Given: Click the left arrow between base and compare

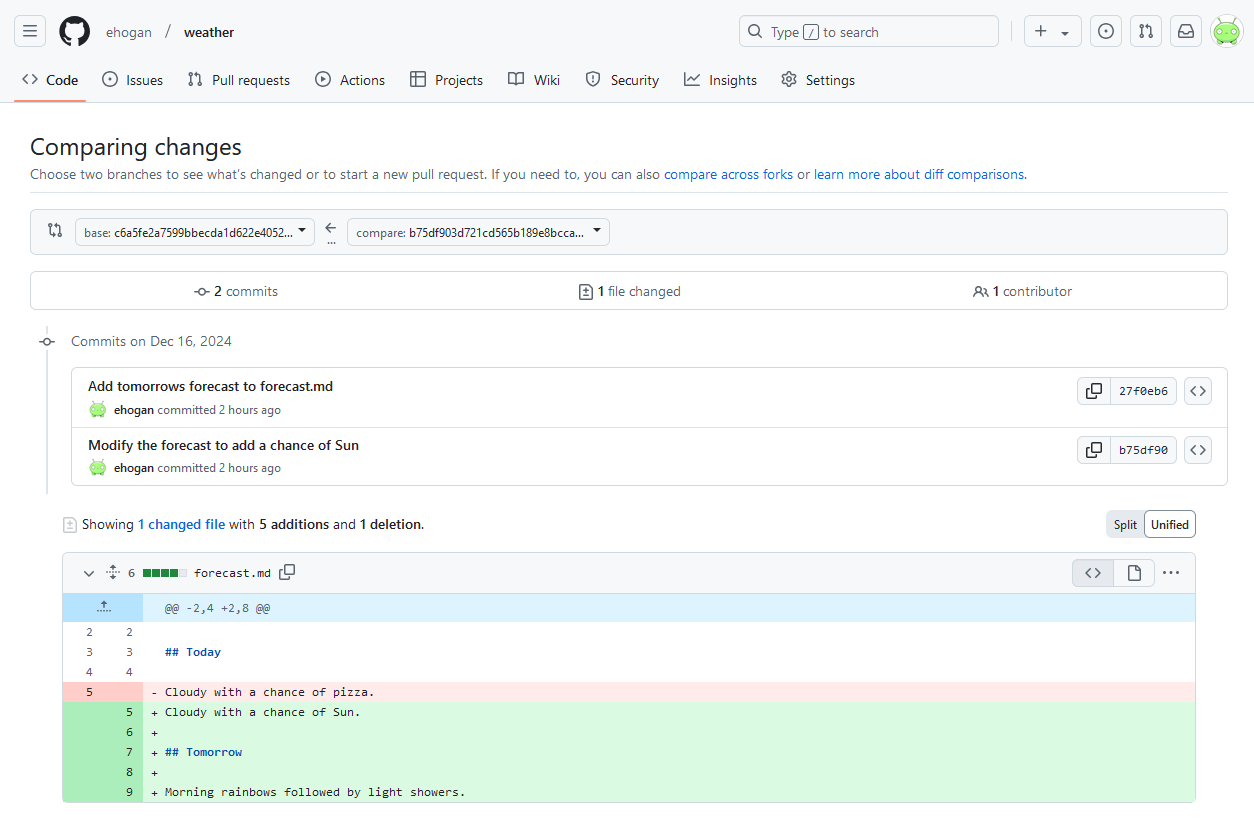Looking at the screenshot, I should click(331, 228).
